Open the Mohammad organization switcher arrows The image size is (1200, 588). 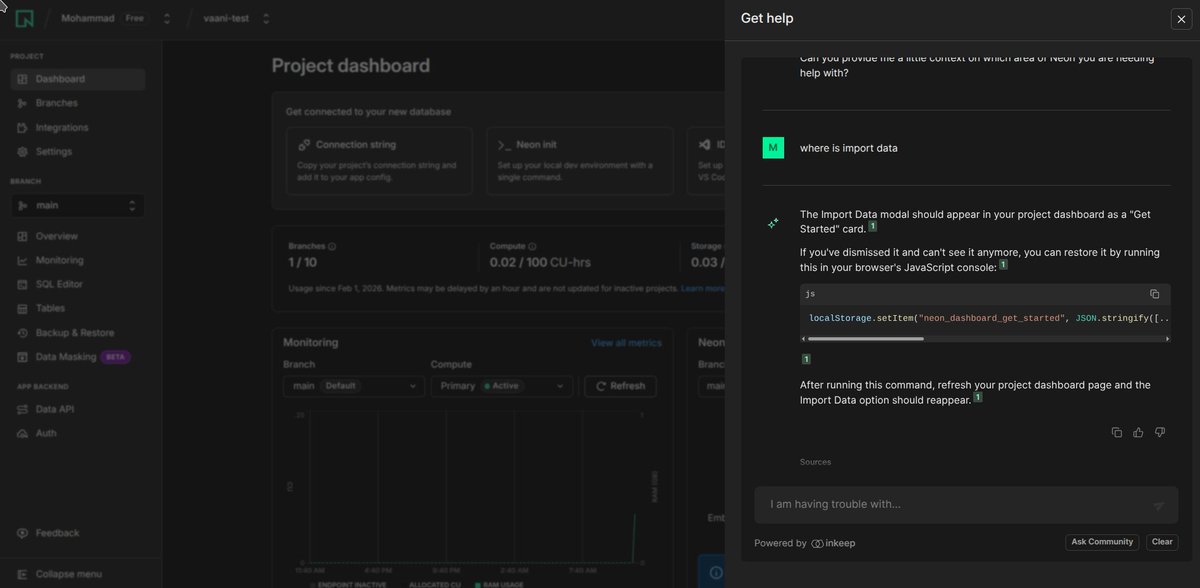(167, 18)
